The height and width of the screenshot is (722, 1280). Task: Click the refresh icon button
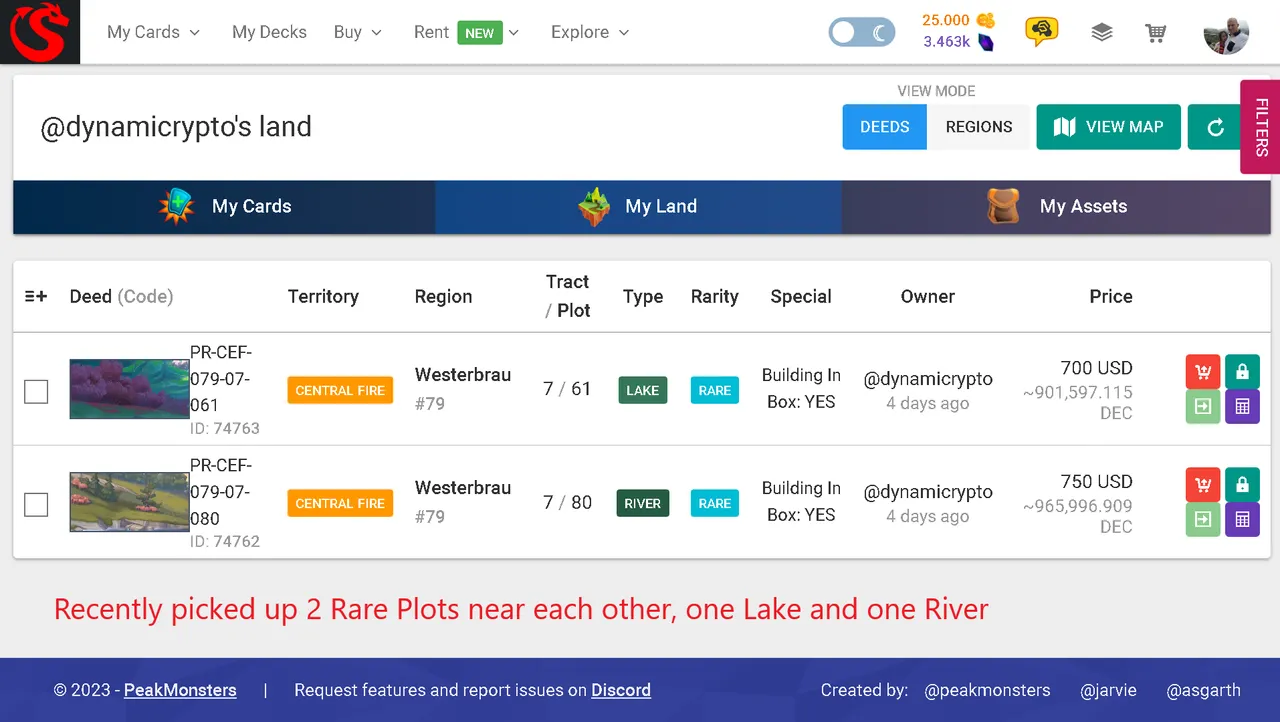click(1215, 127)
